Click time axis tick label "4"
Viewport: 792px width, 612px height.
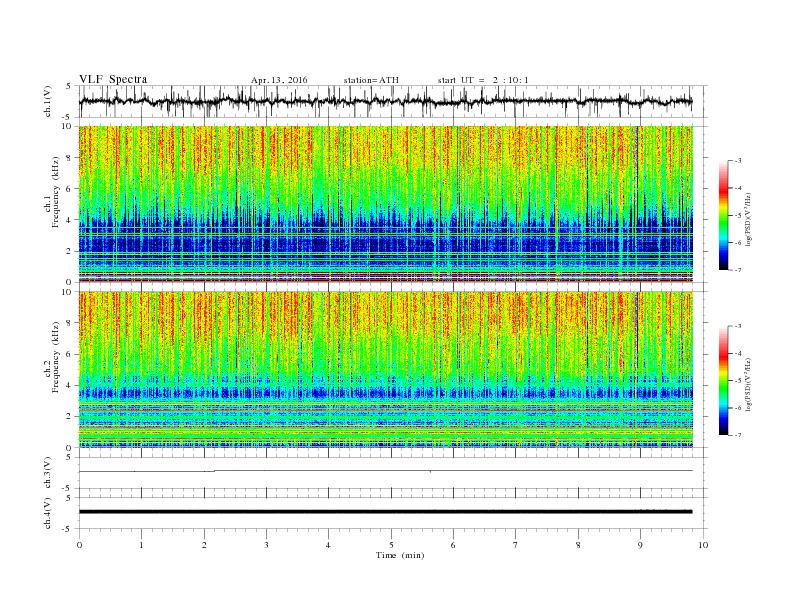(x=328, y=545)
